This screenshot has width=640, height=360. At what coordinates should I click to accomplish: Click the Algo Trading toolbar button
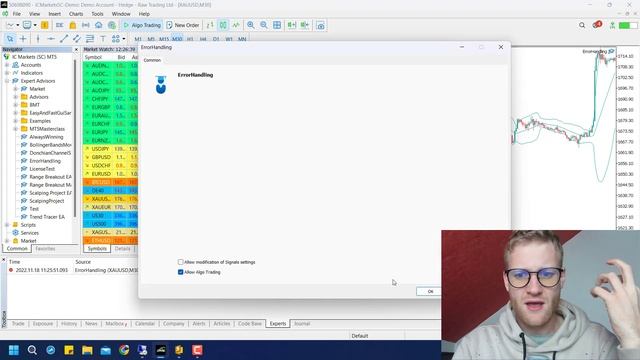coord(142,25)
